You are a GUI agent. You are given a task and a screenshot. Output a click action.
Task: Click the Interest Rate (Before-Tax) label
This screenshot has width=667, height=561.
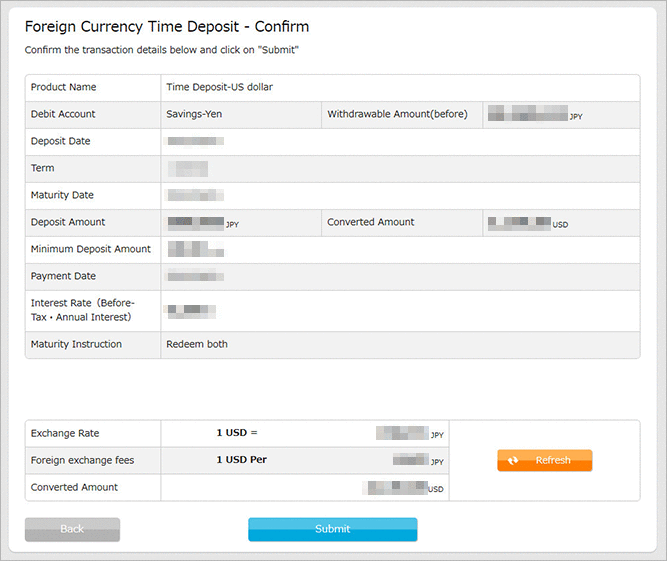point(82,310)
